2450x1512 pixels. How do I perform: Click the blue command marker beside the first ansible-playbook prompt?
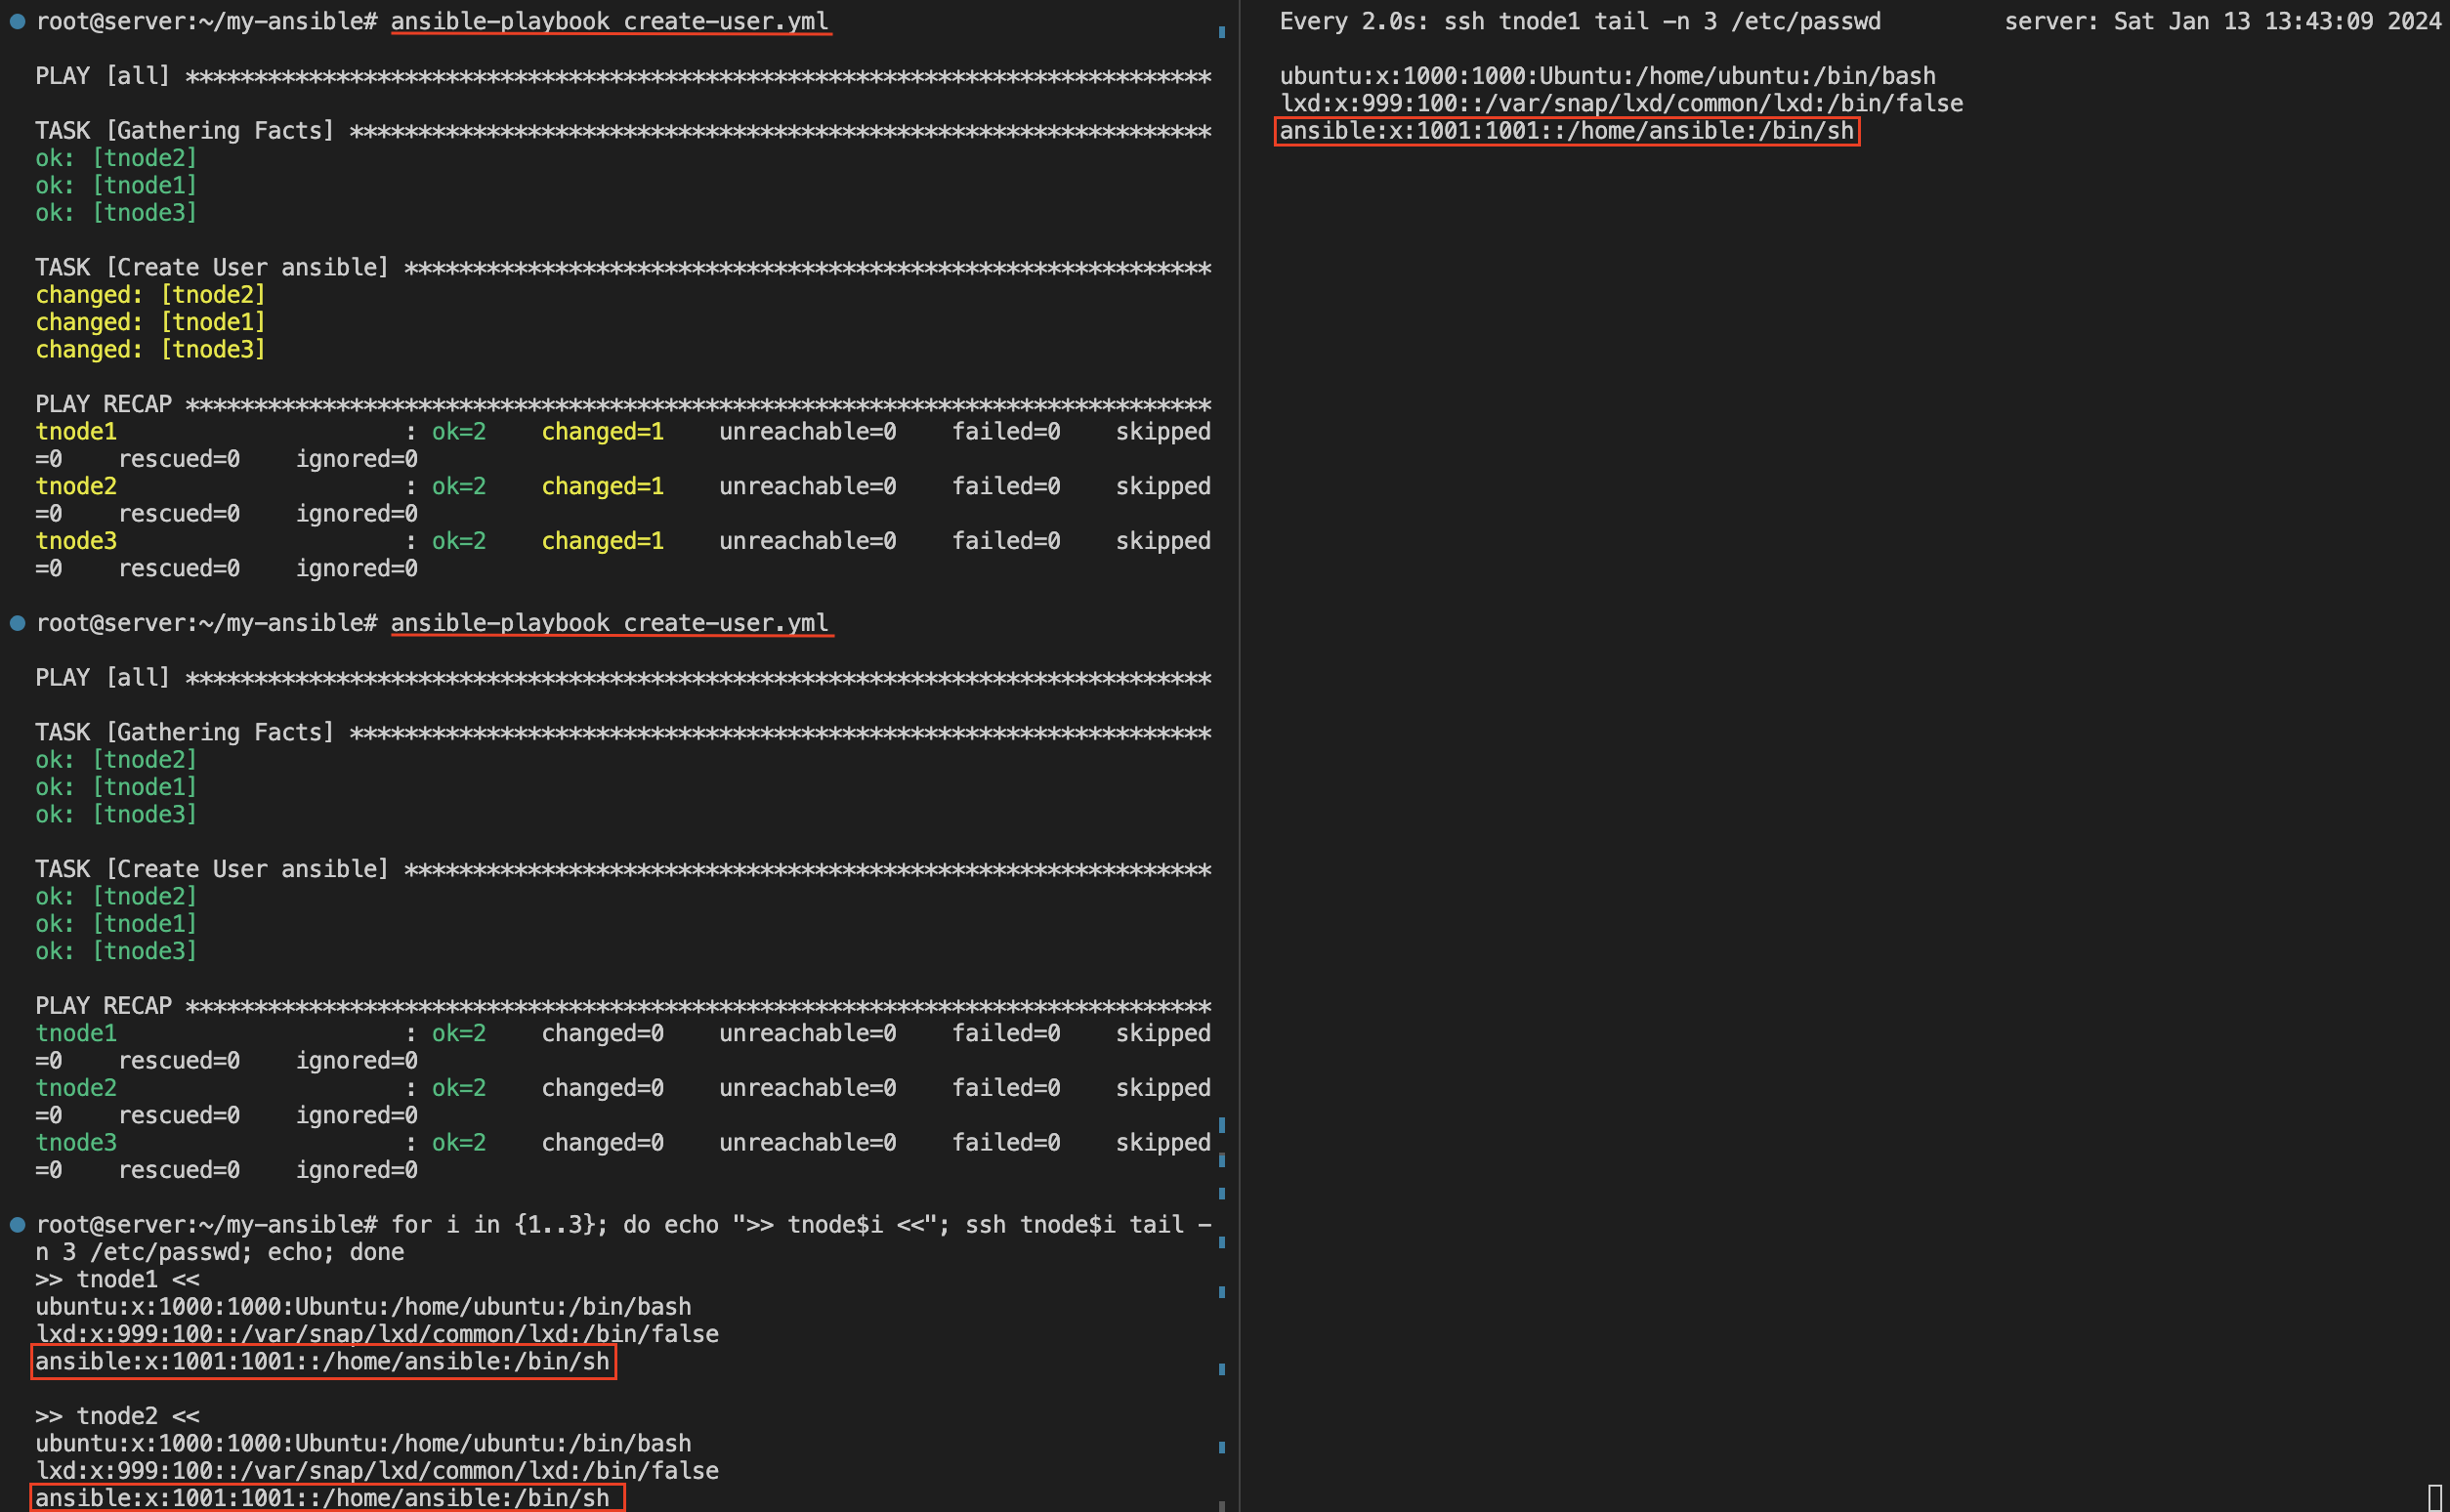17,21
